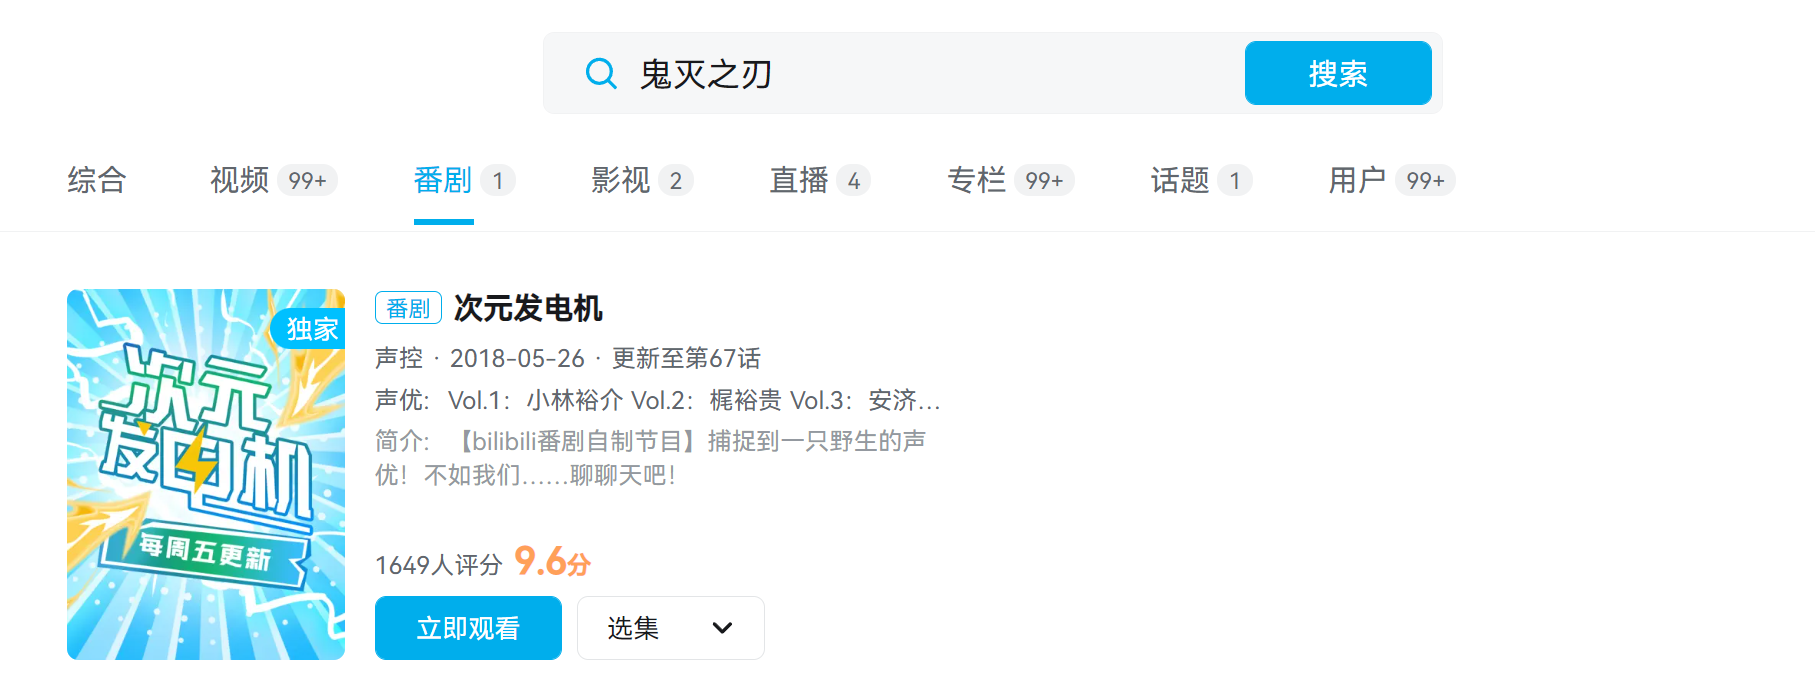Click the blue 搜索 search button
Screen dimensions: 1815x678
click(1337, 73)
